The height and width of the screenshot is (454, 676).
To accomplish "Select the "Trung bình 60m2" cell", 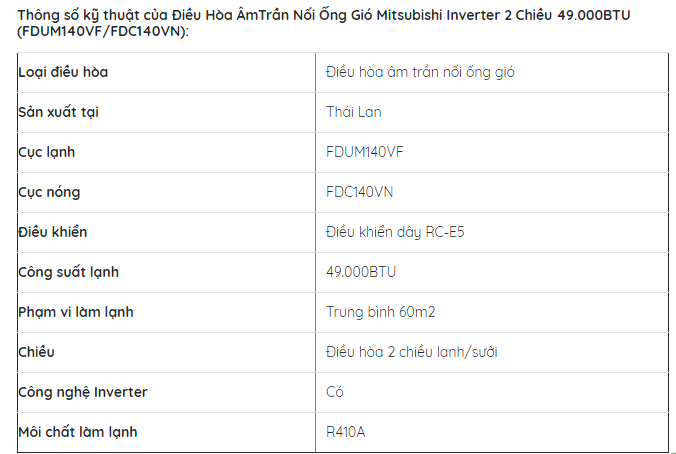I will [380, 312].
